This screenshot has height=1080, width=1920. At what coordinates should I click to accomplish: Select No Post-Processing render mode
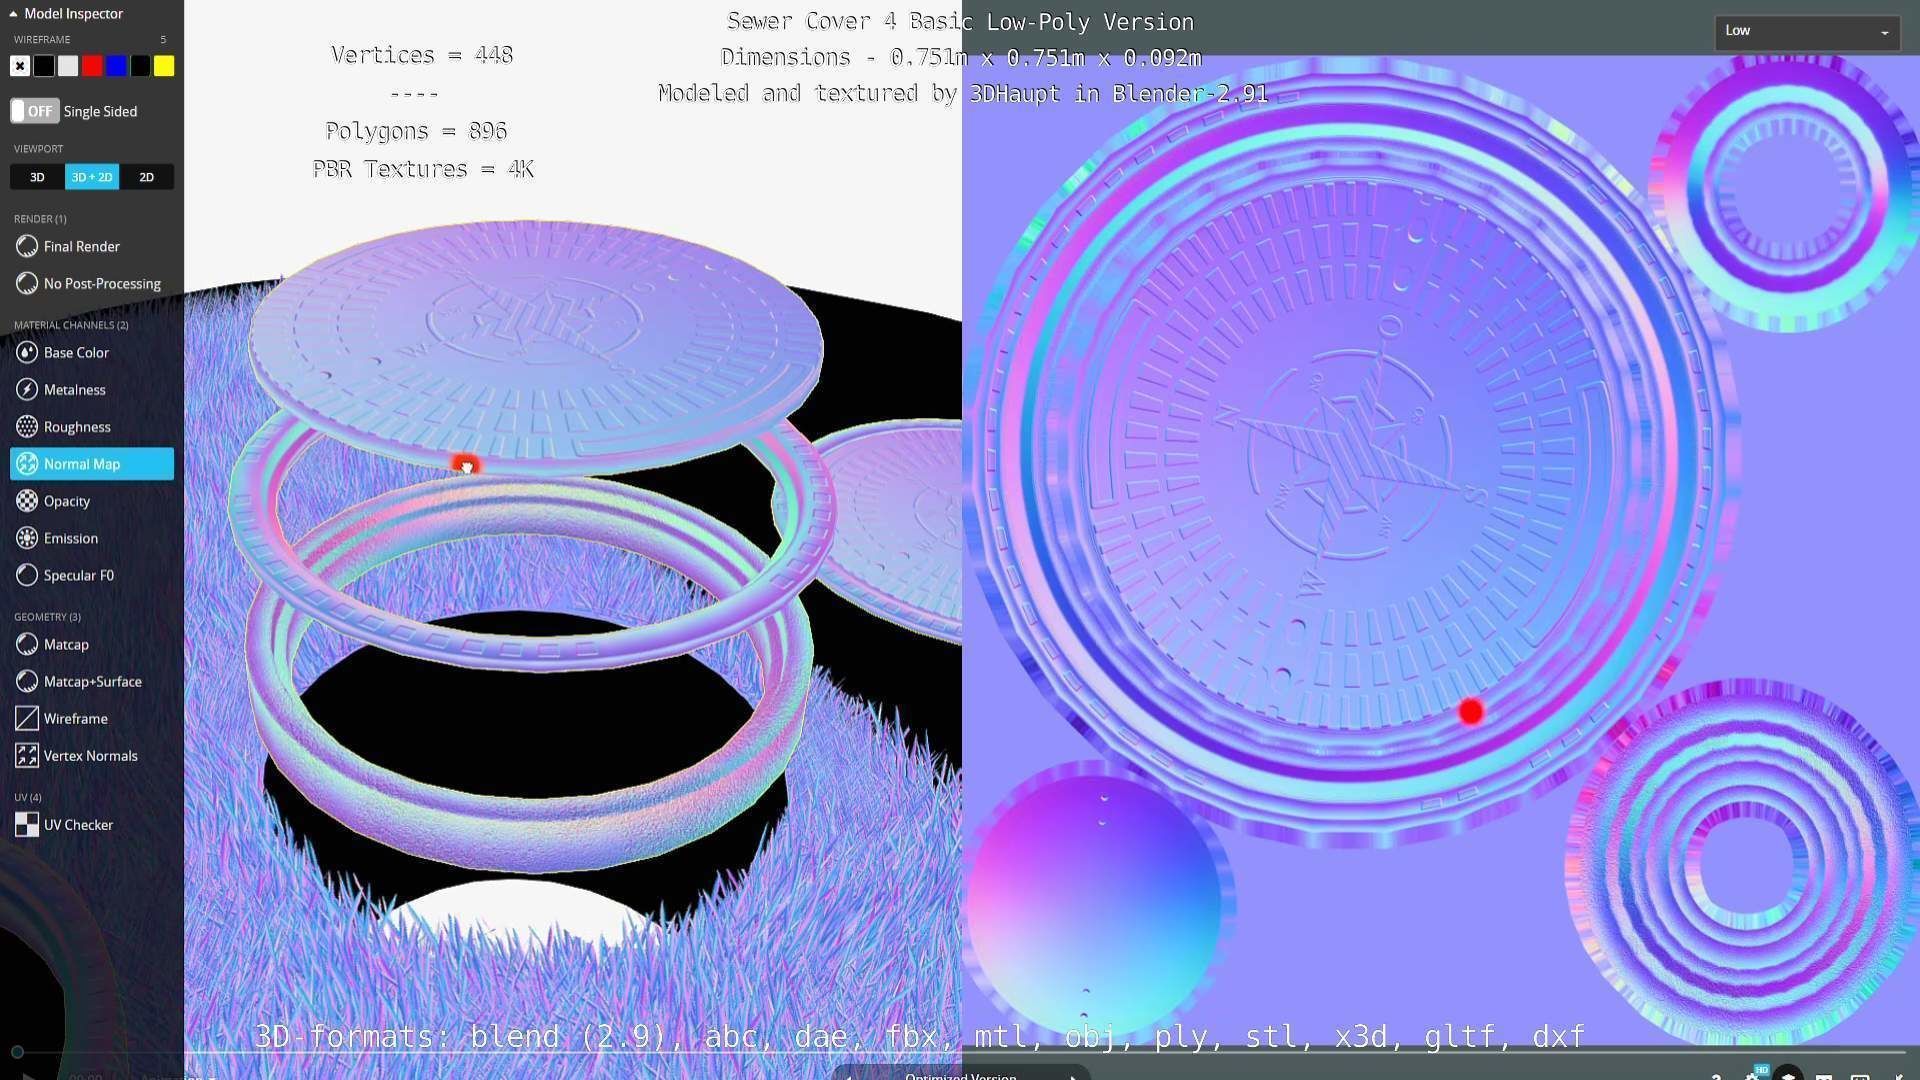[x=101, y=284]
